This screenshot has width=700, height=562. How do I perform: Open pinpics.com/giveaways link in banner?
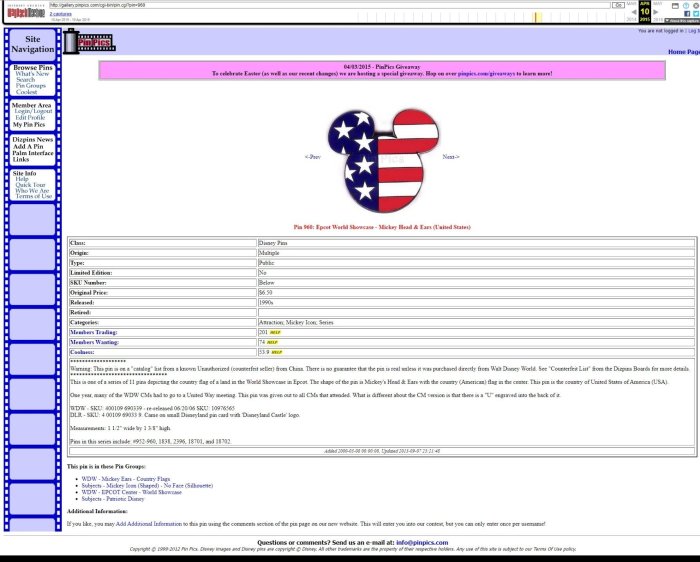click(x=486, y=74)
